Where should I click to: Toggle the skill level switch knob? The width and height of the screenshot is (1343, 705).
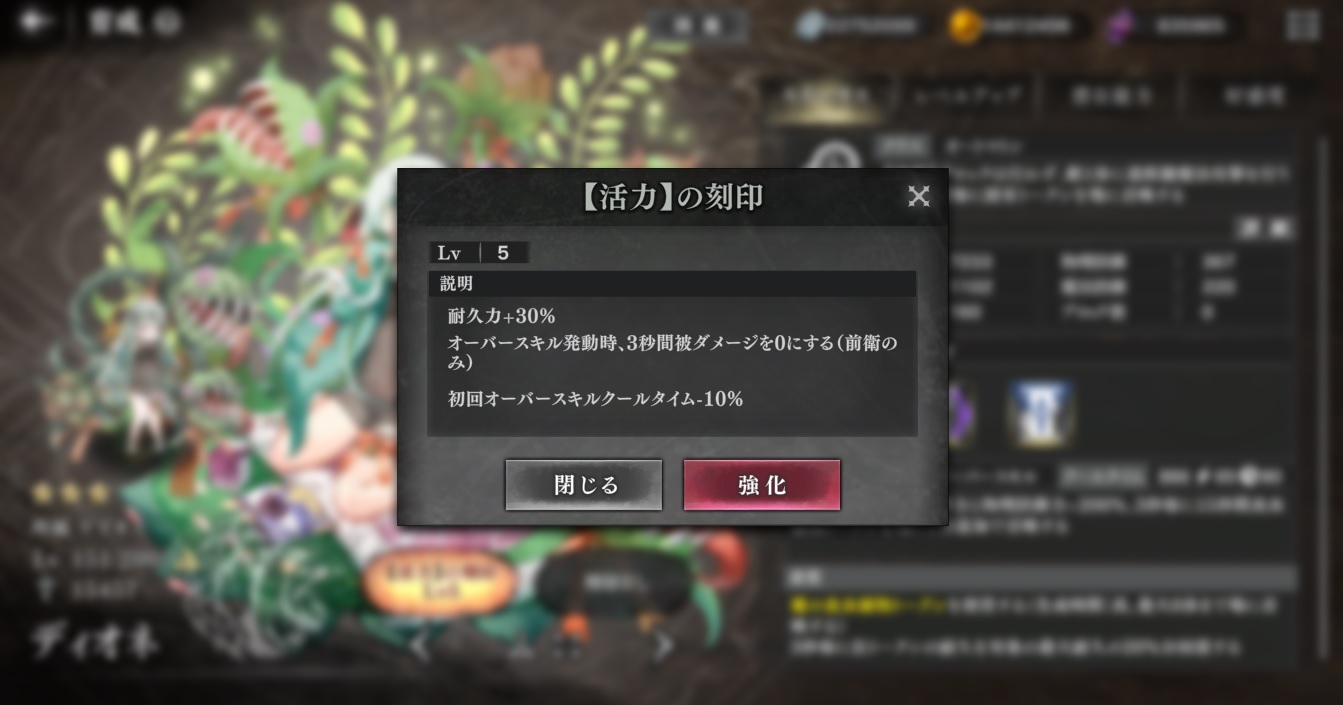click(1249, 477)
